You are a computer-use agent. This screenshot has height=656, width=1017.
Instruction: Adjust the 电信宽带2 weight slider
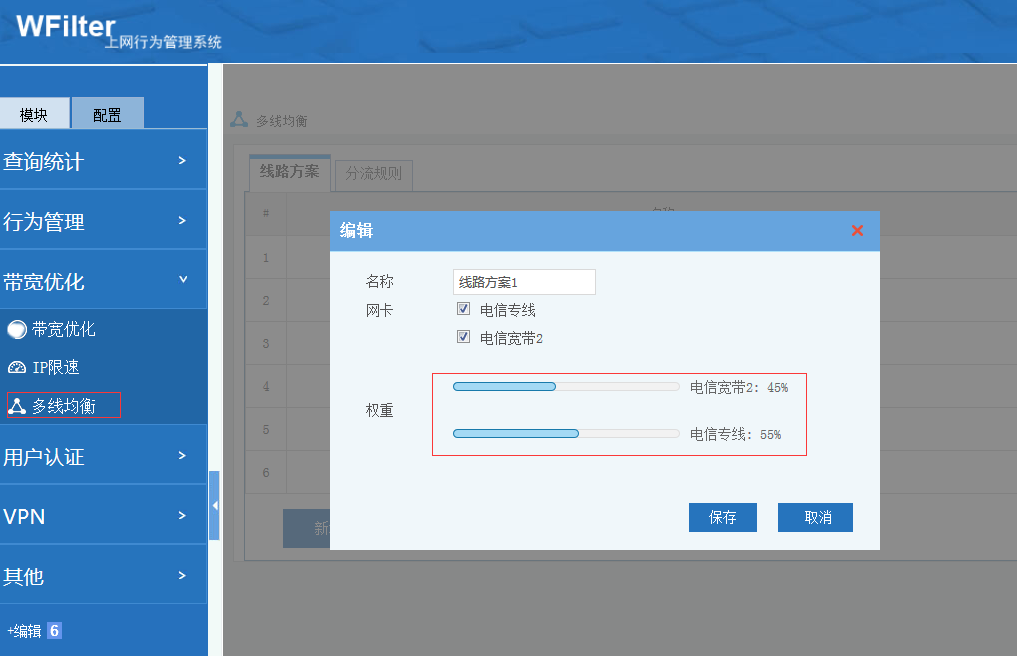pyautogui.click(x=555, y=387)
